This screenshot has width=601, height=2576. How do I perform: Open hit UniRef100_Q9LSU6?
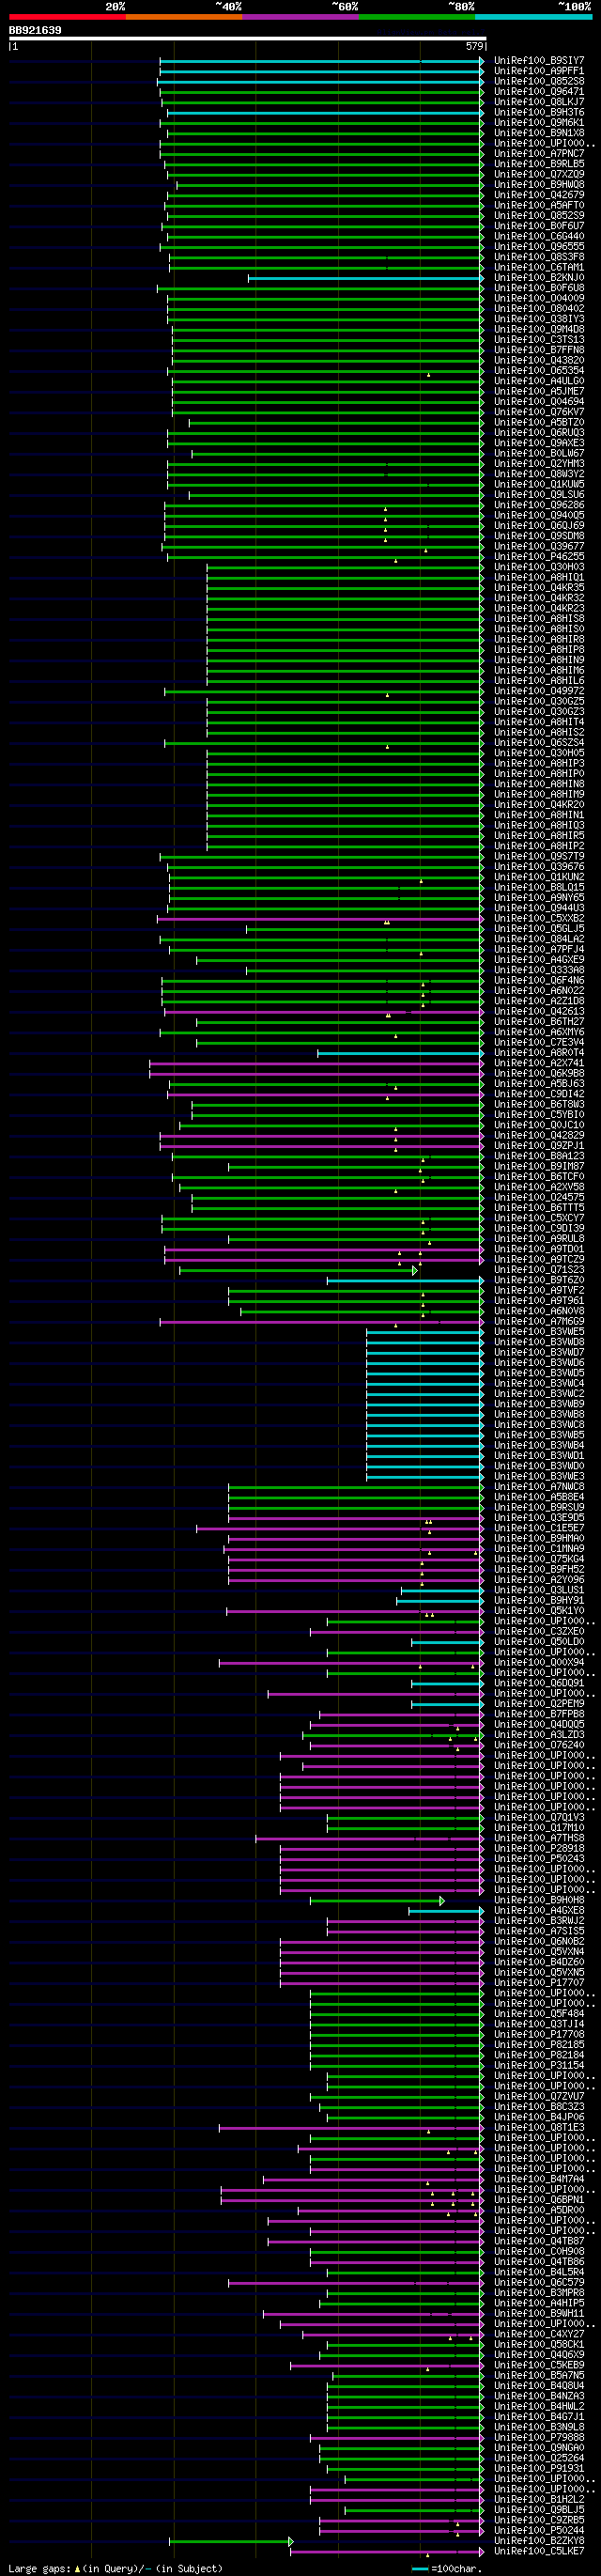(x=539, y=495)
